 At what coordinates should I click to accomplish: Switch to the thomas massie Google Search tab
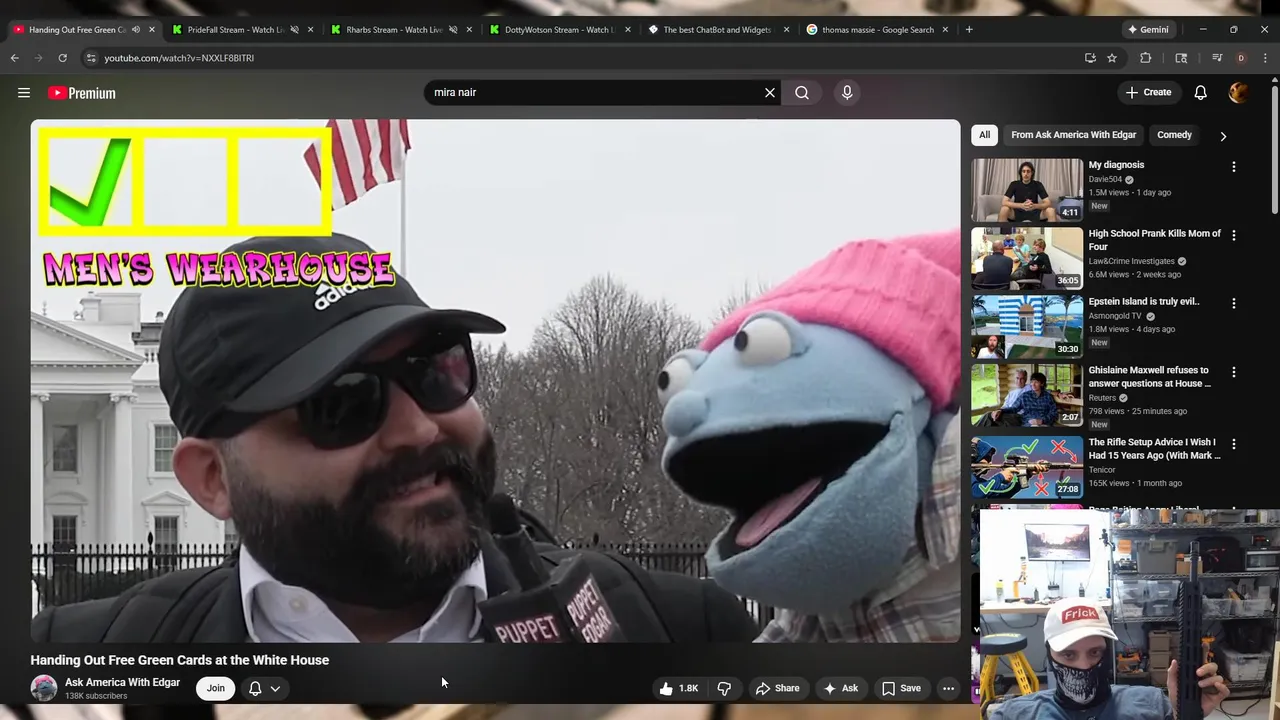(x=878, y=30)
